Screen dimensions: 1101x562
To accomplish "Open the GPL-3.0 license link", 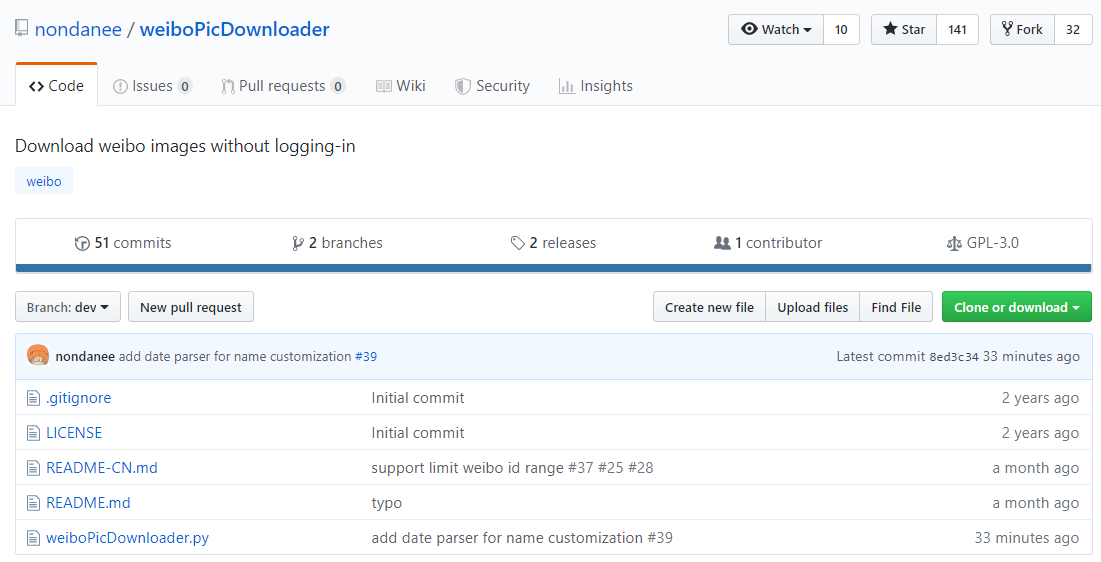I will (982, 243).
